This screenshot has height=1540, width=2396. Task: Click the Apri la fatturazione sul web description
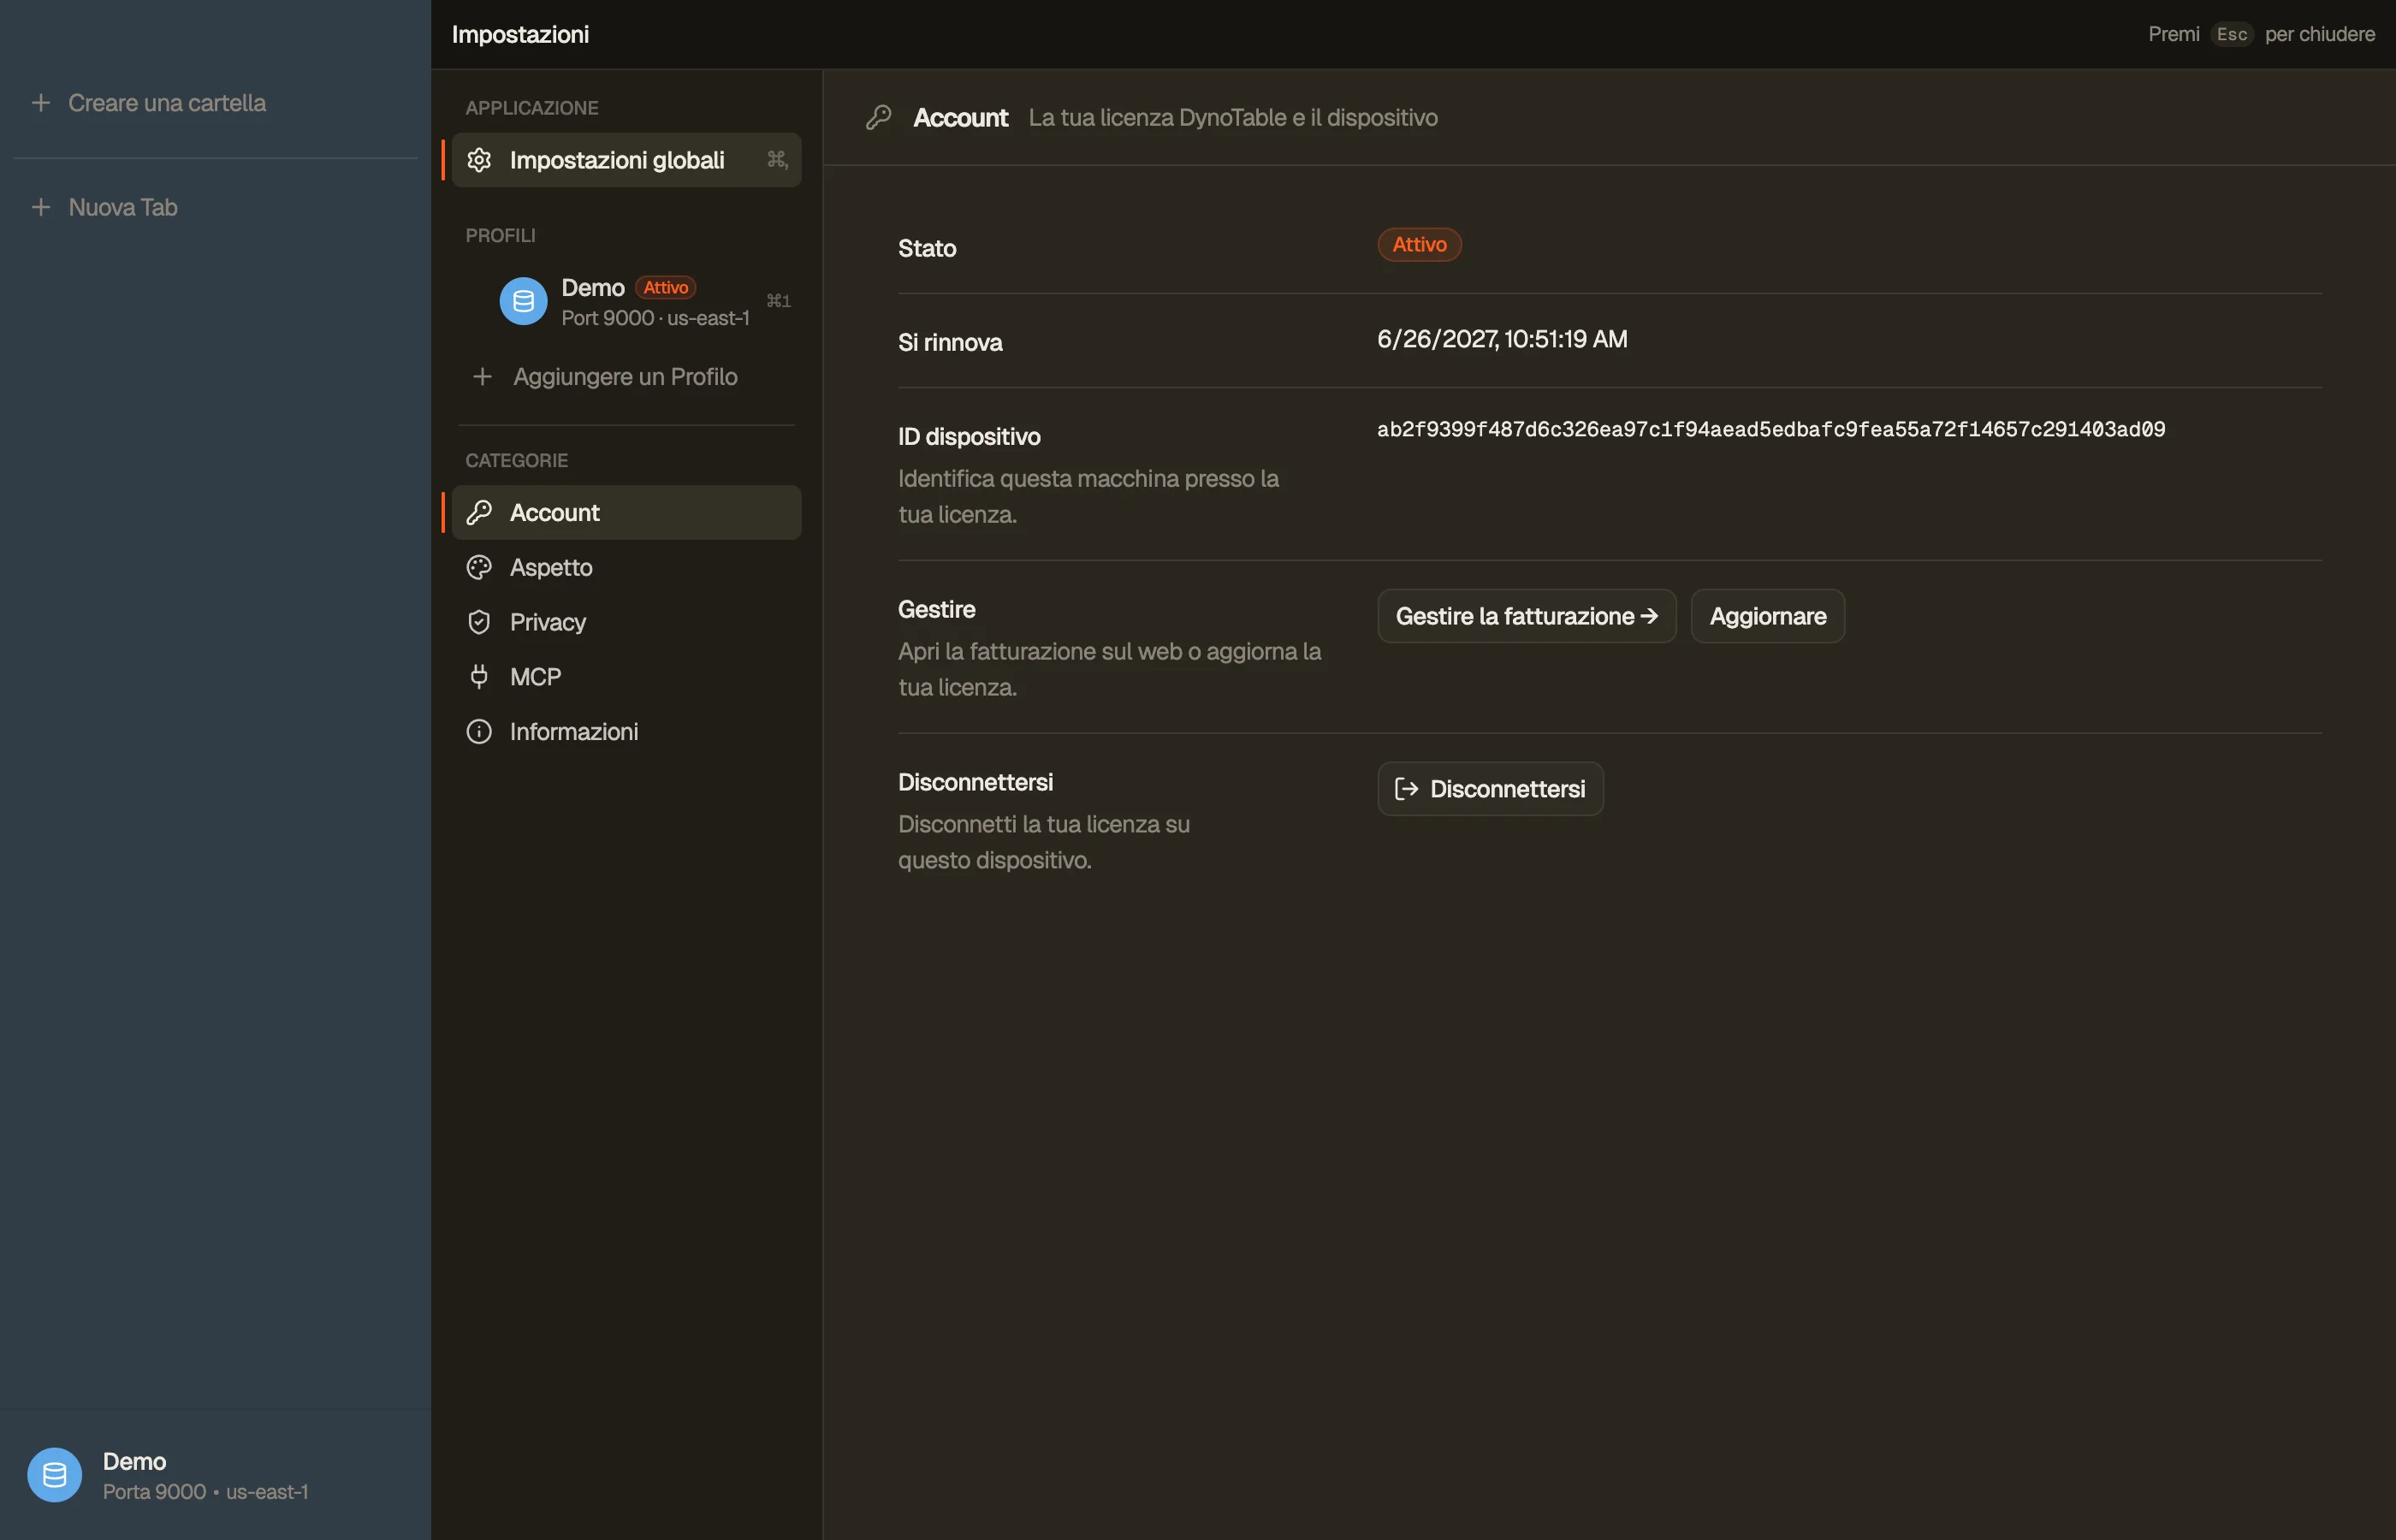pos(1109,669)
